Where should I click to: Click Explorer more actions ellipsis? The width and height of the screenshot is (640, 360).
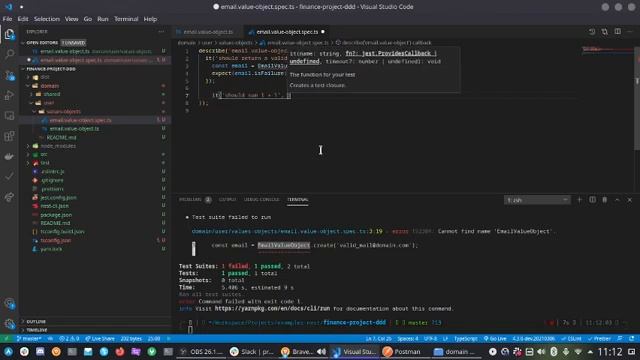point(162,31)
